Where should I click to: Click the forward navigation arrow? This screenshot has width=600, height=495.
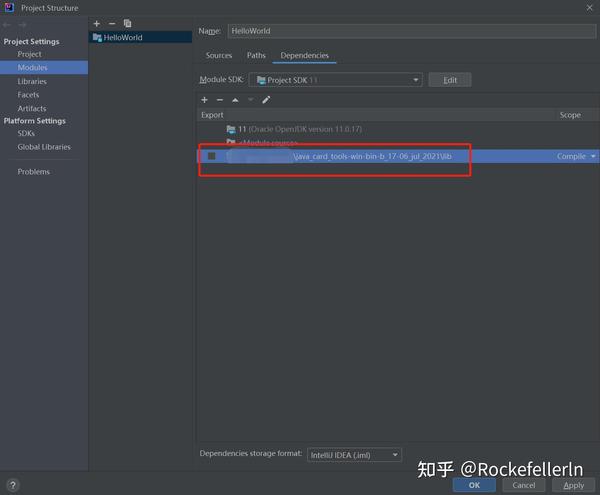pyautogui.click(x=23, y=25)
